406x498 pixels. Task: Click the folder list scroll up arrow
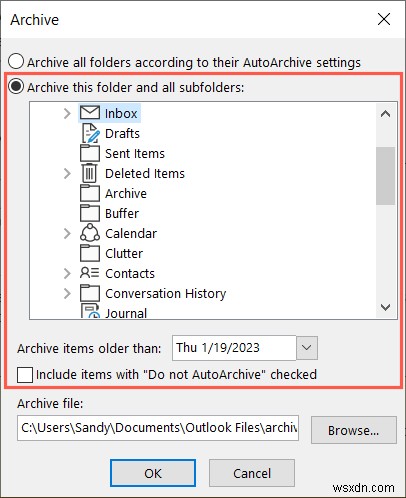pyautogui.click(x=385, y=114)
